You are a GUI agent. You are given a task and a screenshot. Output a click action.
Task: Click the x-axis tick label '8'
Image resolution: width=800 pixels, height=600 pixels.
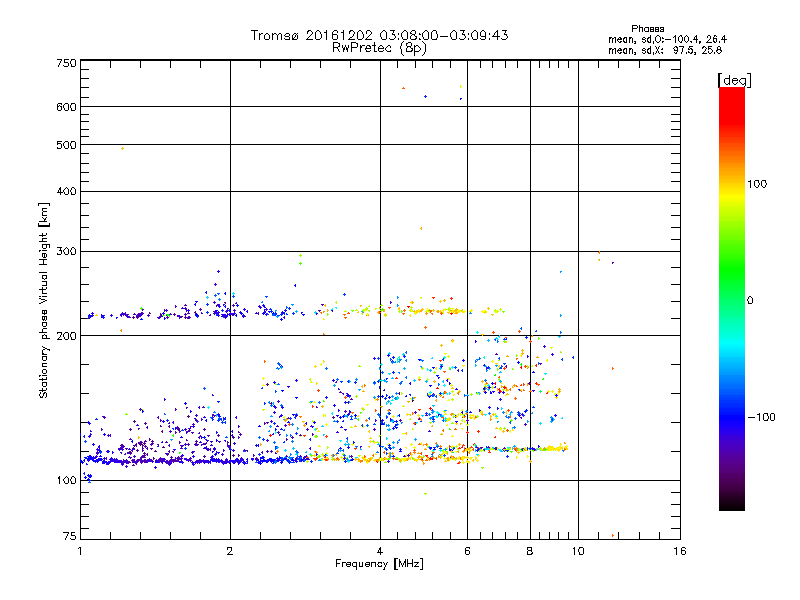[x=530, y=551]
